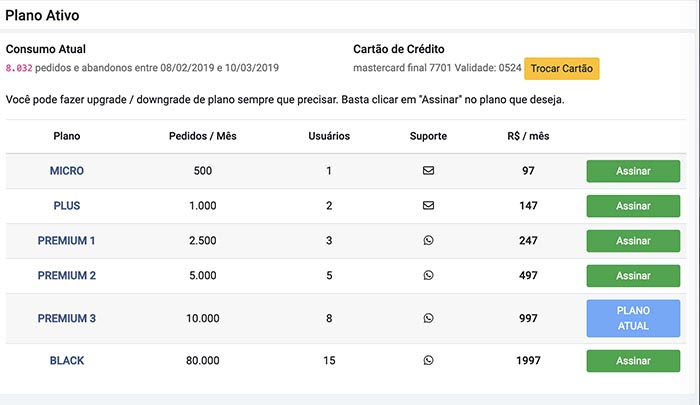Open the PLUS plan link
The image size is (700, 405).
point(67,205)
